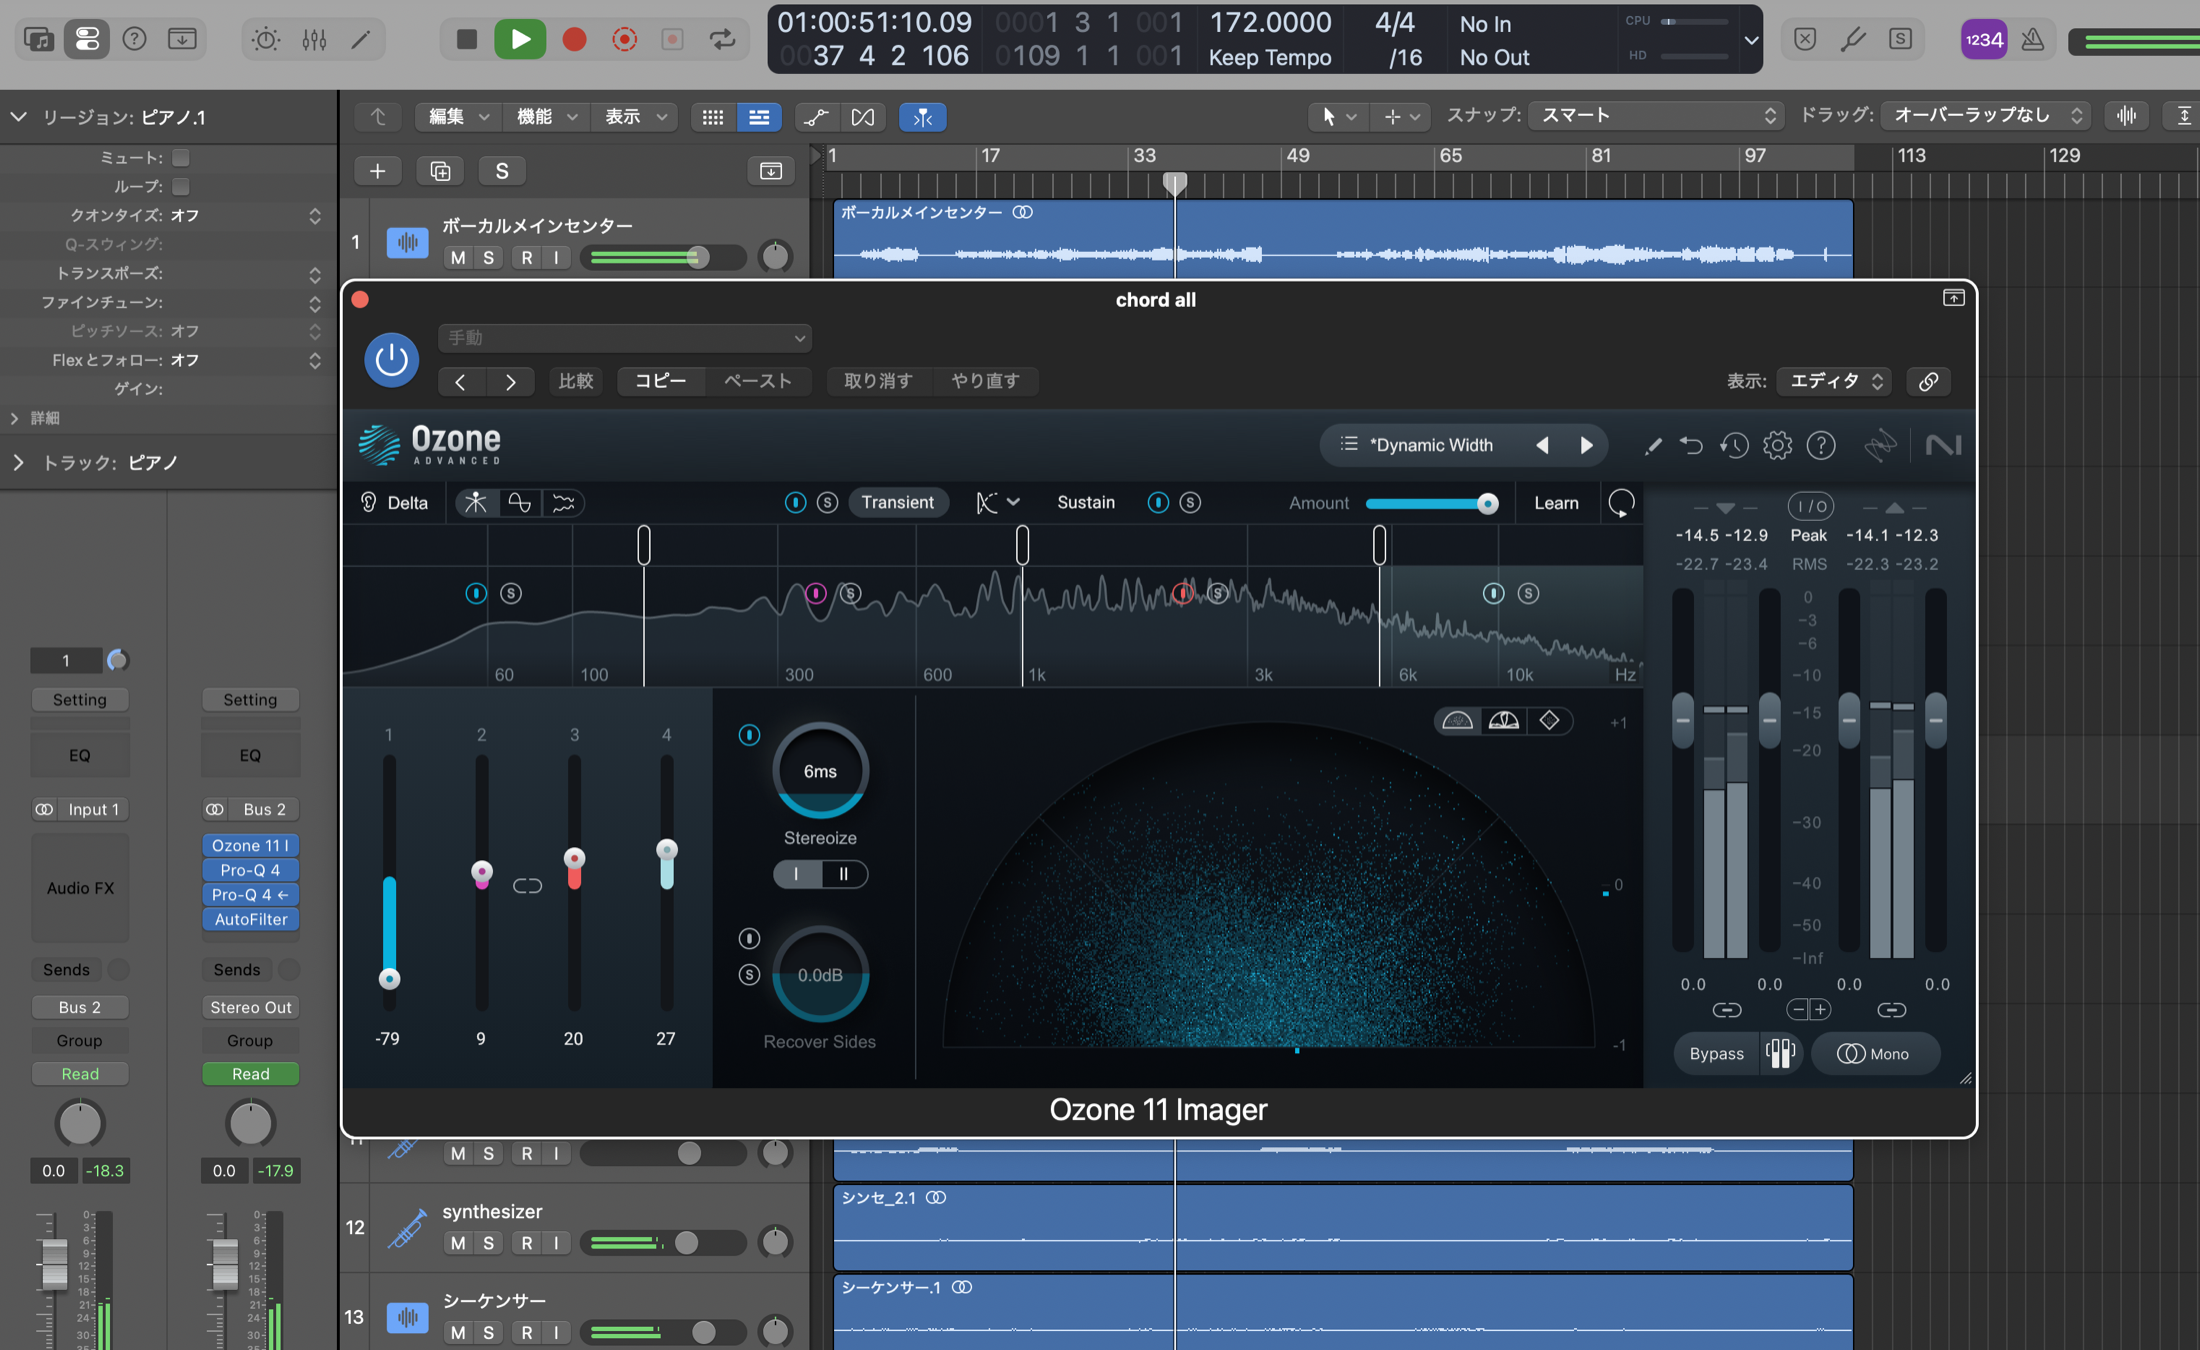
Task: Toggle the Cycle loop button
Action: pos(722,39)
